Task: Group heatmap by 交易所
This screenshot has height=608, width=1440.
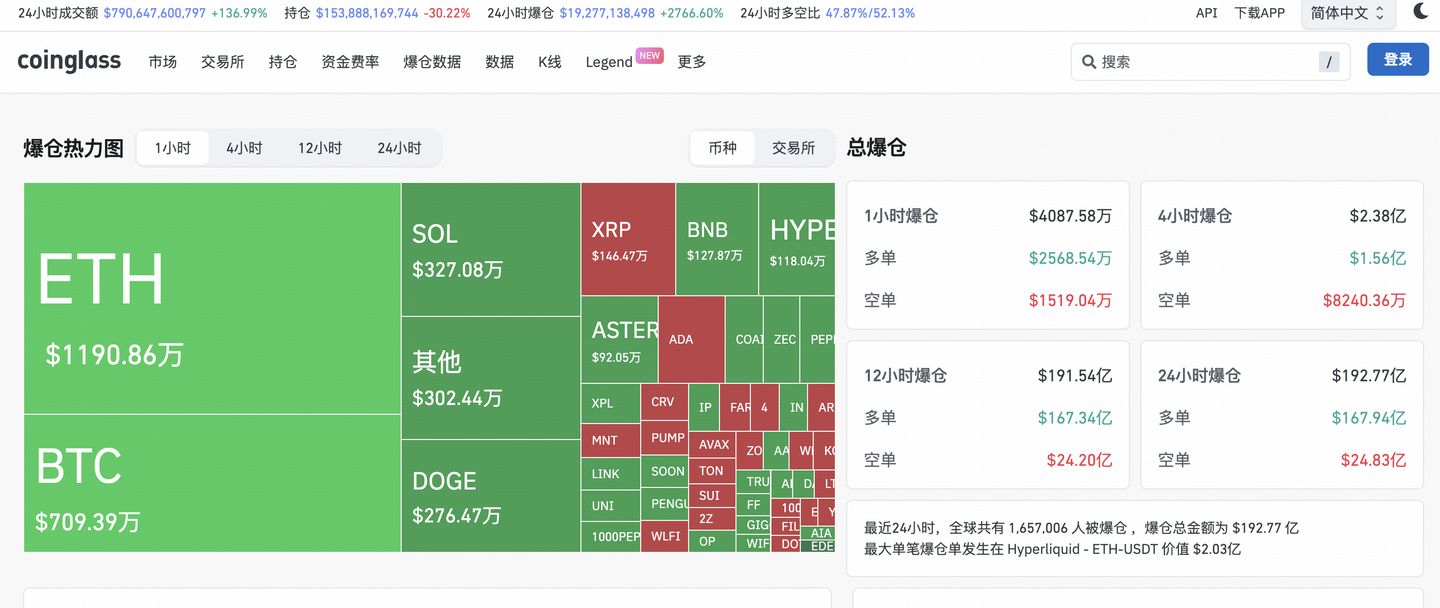Action: tap(793, 148)
